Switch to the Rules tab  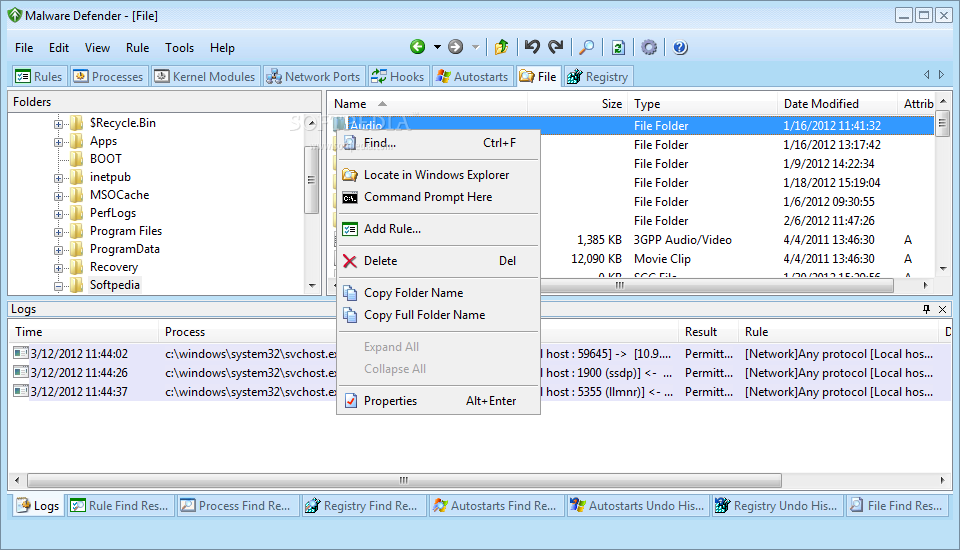(x=39, y=77)
